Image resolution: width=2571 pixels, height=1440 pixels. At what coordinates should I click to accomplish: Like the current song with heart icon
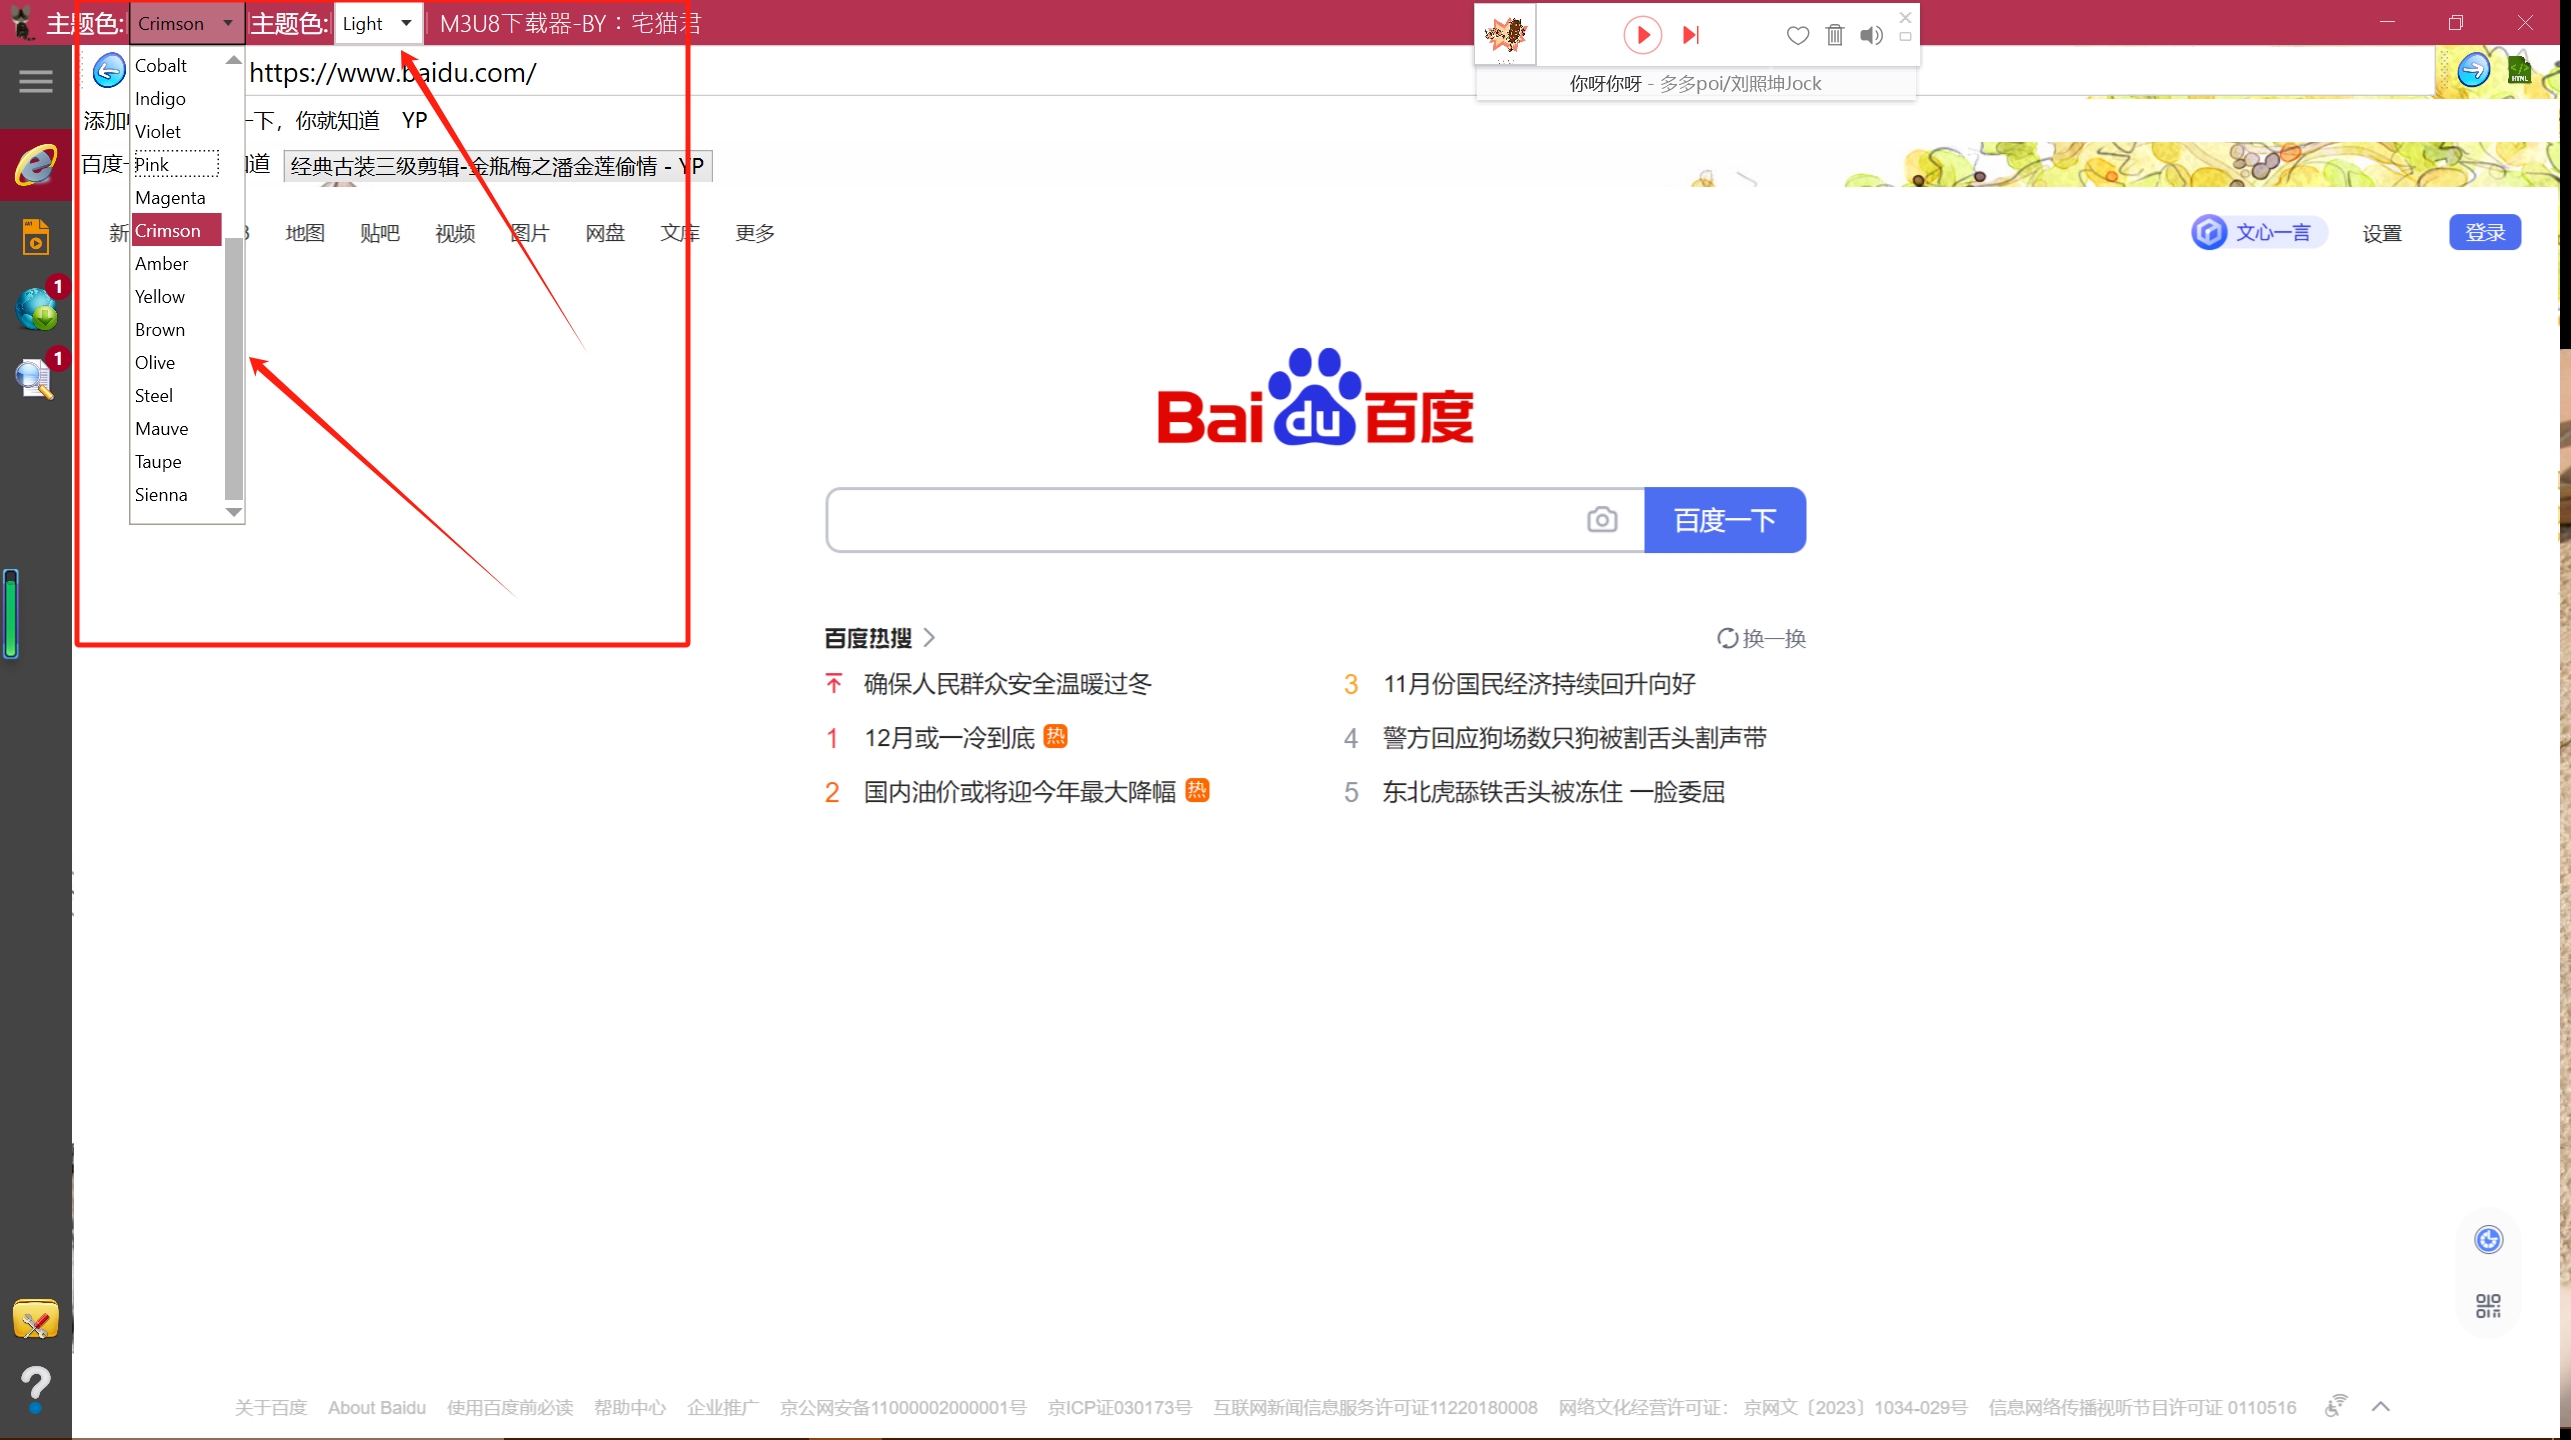[1798, 36]
